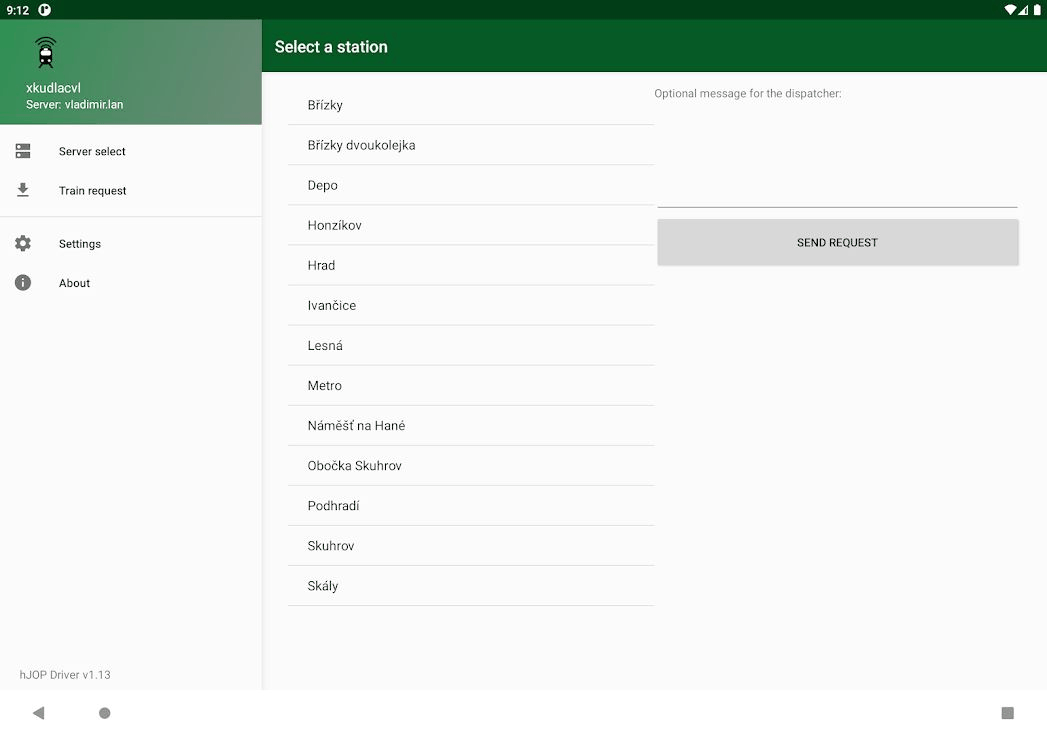Image resolution: width=1047 pixels, height=736 pixels.
Task: Click the hJOP Driver v1.13 label
Action: pyautogui.click(x=63, y=675)
